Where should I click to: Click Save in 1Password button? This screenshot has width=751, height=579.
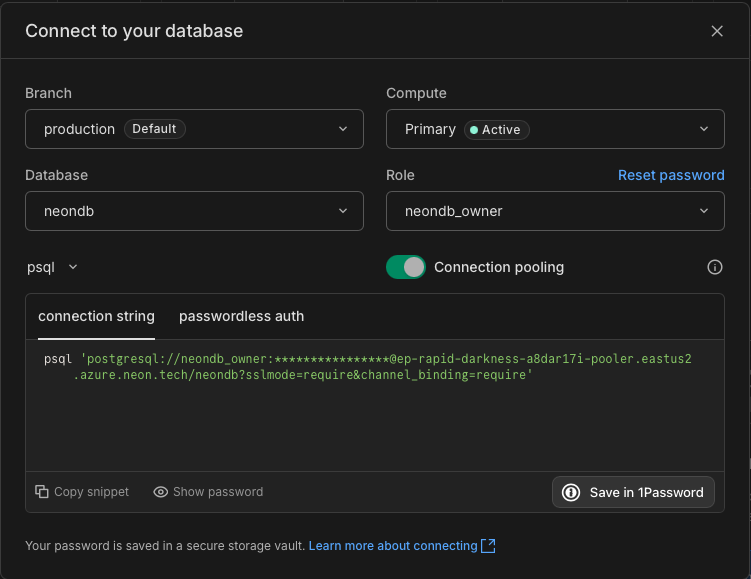633,492
